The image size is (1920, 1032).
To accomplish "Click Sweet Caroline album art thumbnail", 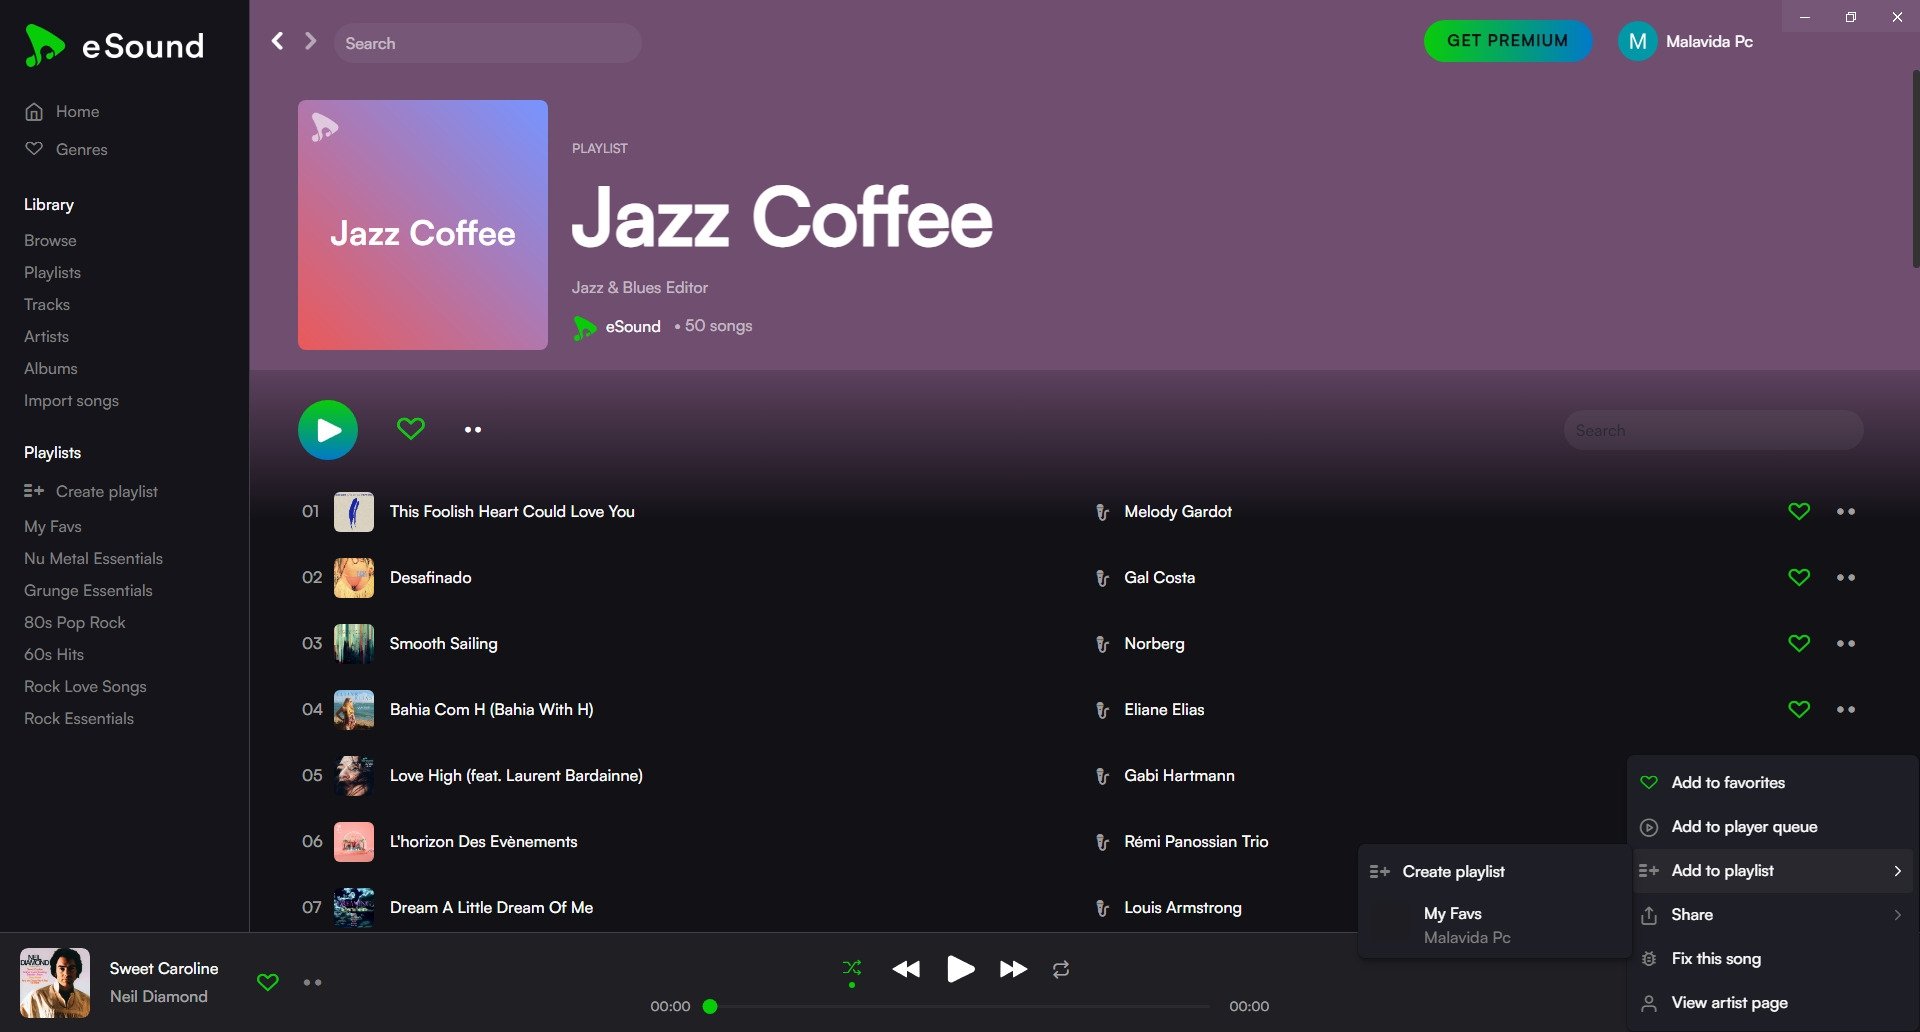I will tap(55, 982).
